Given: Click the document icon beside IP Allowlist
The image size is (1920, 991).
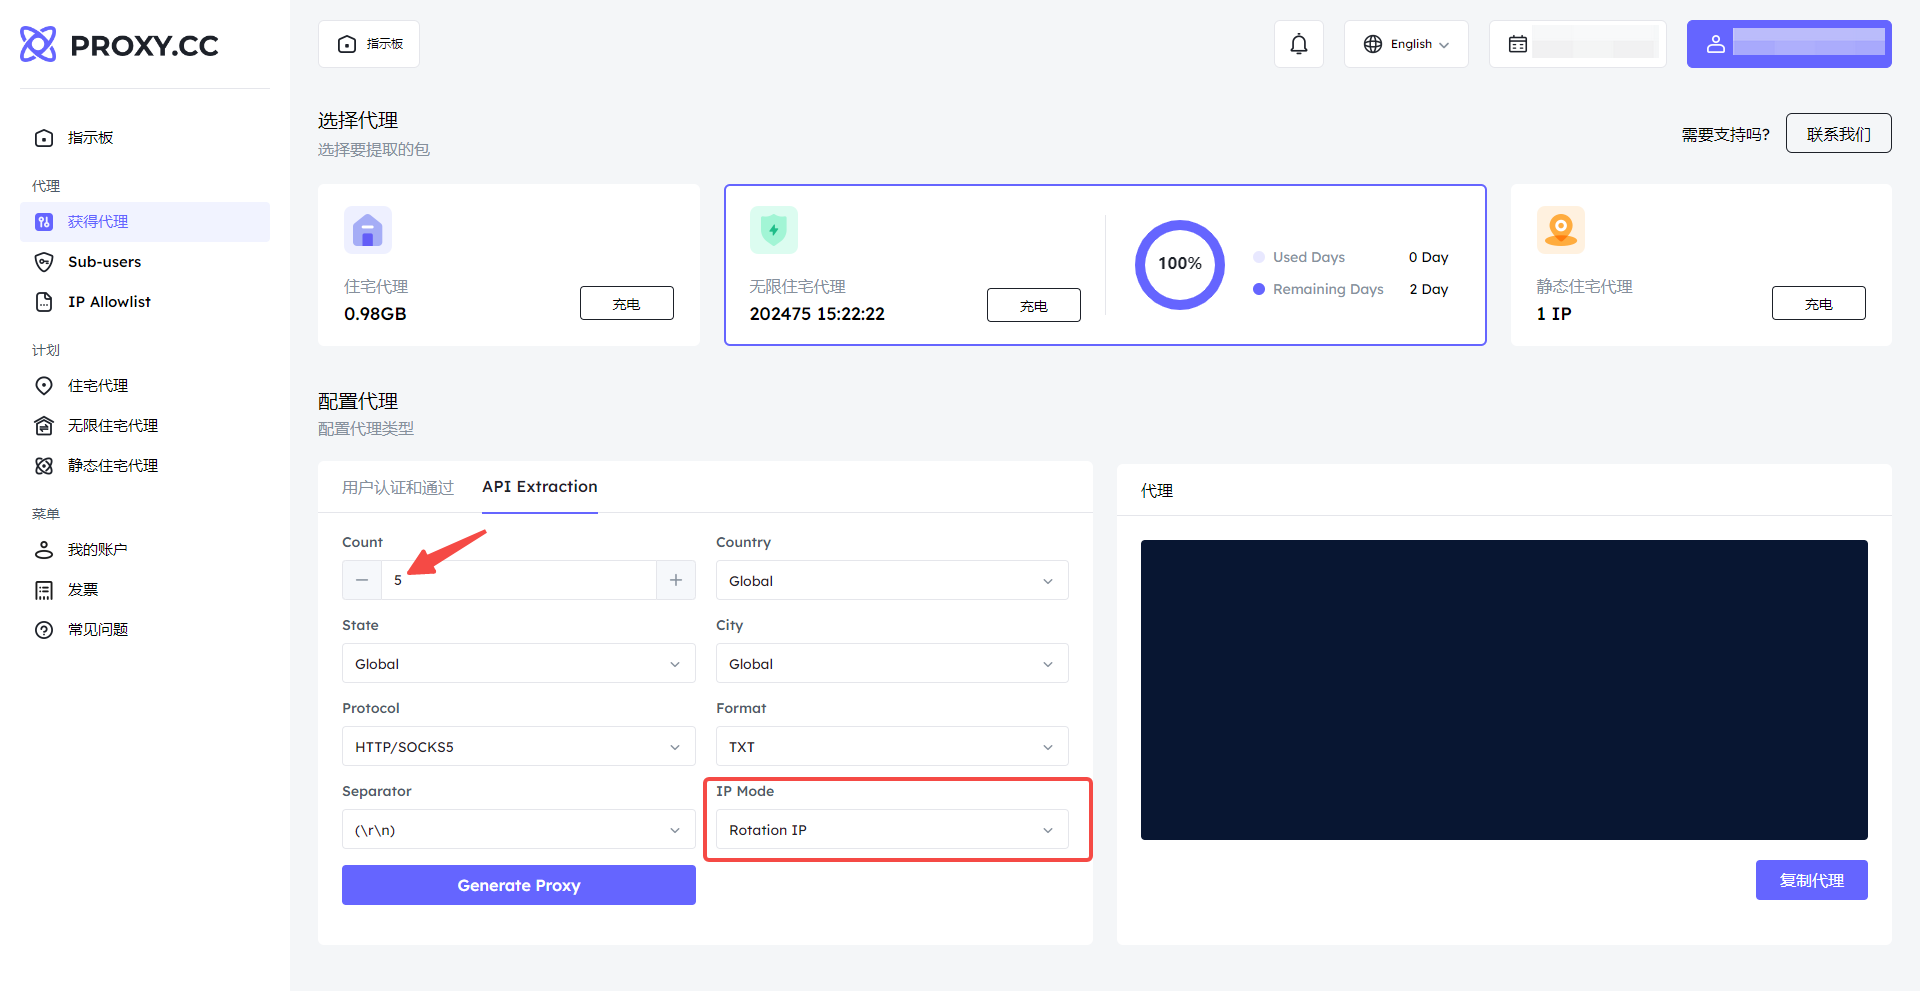Looking at the screenshot, I should point(44,302).
